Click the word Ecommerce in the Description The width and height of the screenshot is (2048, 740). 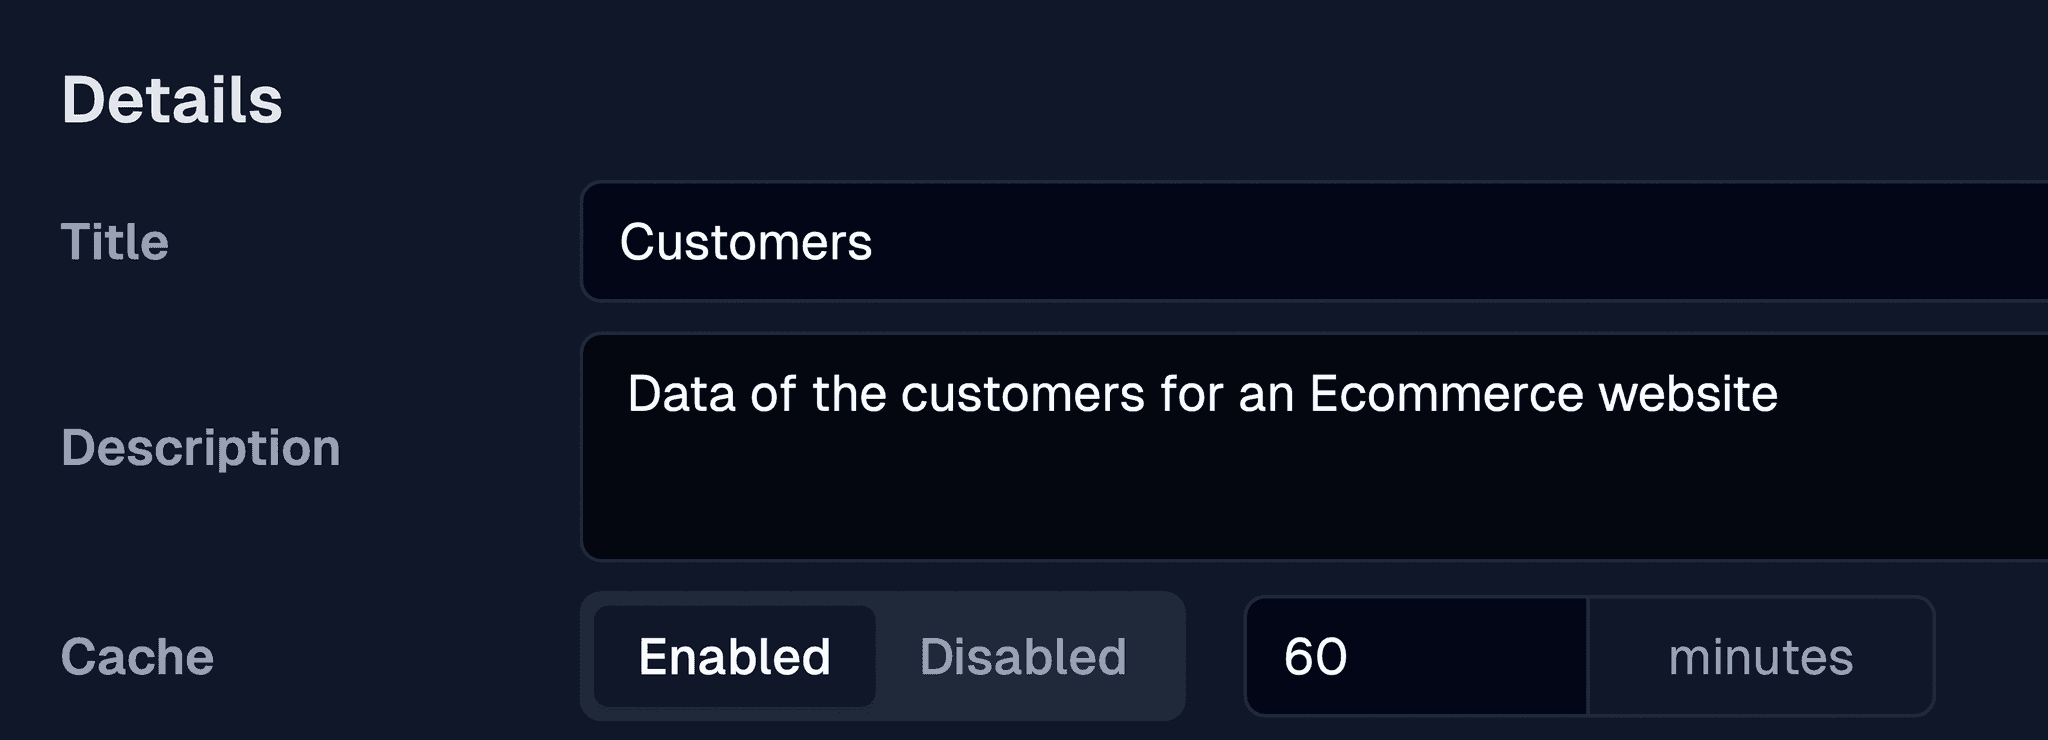1446,394
